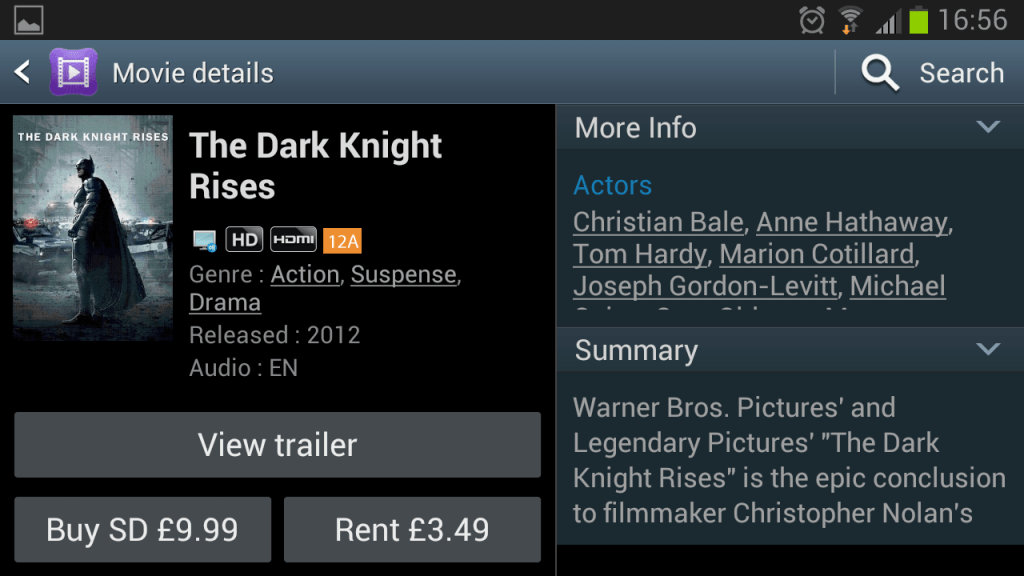Open Anne Hathaway actor link
The image size is (1024, 576).
coord(851,221)
